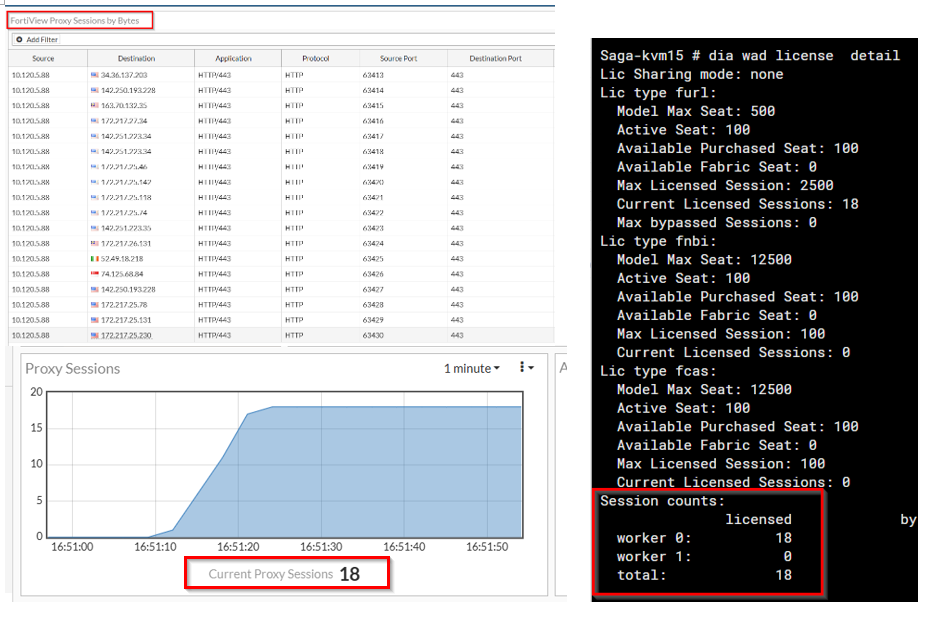Click 'total:' line in terminal

(704, 576)
